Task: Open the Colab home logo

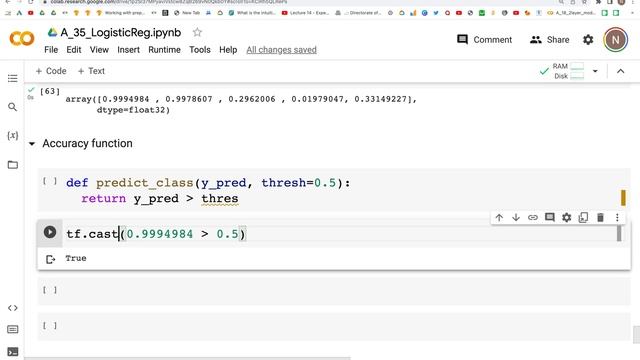Action: [22, 39]
